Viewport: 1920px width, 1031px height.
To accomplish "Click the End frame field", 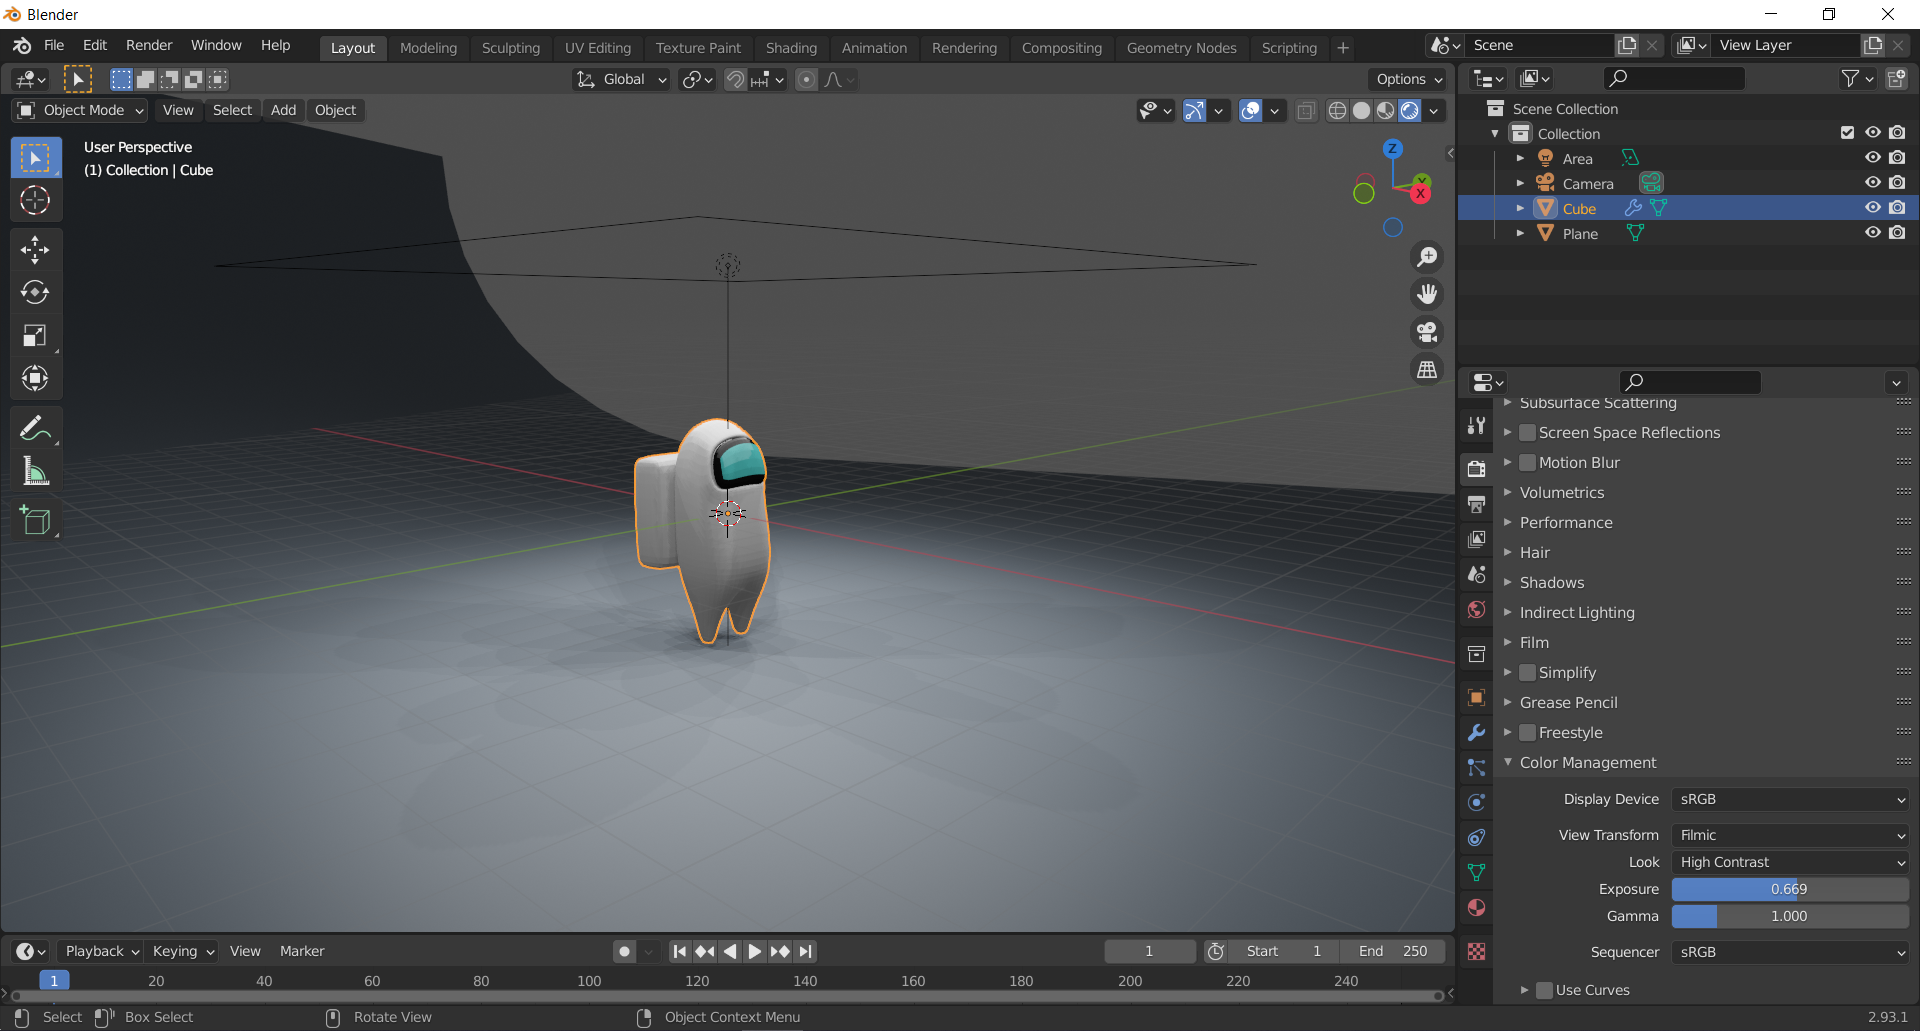I will (1393, 951).
